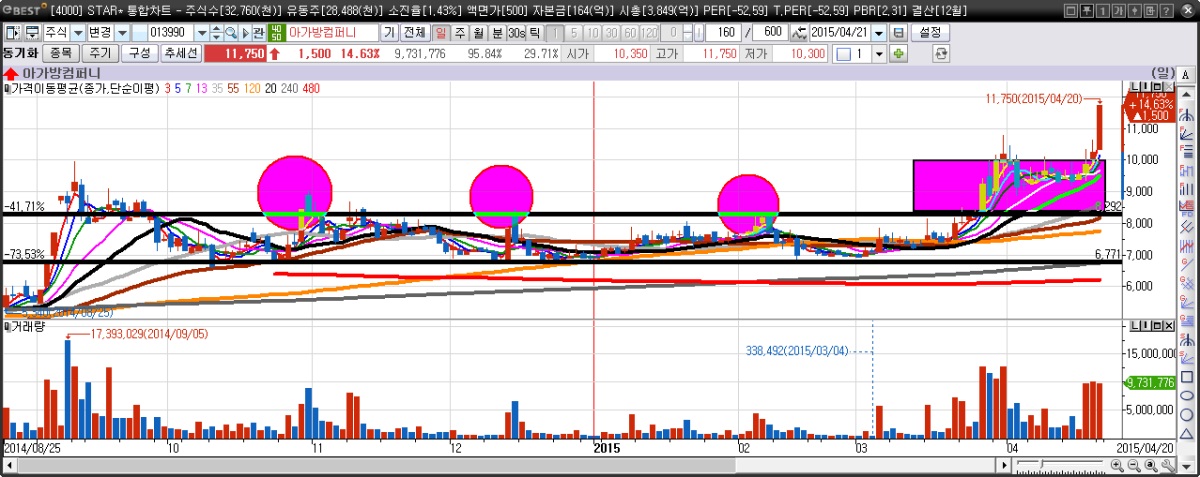
Task: Adjust the zoom slider at the chart bottom
Action: 1041,464
